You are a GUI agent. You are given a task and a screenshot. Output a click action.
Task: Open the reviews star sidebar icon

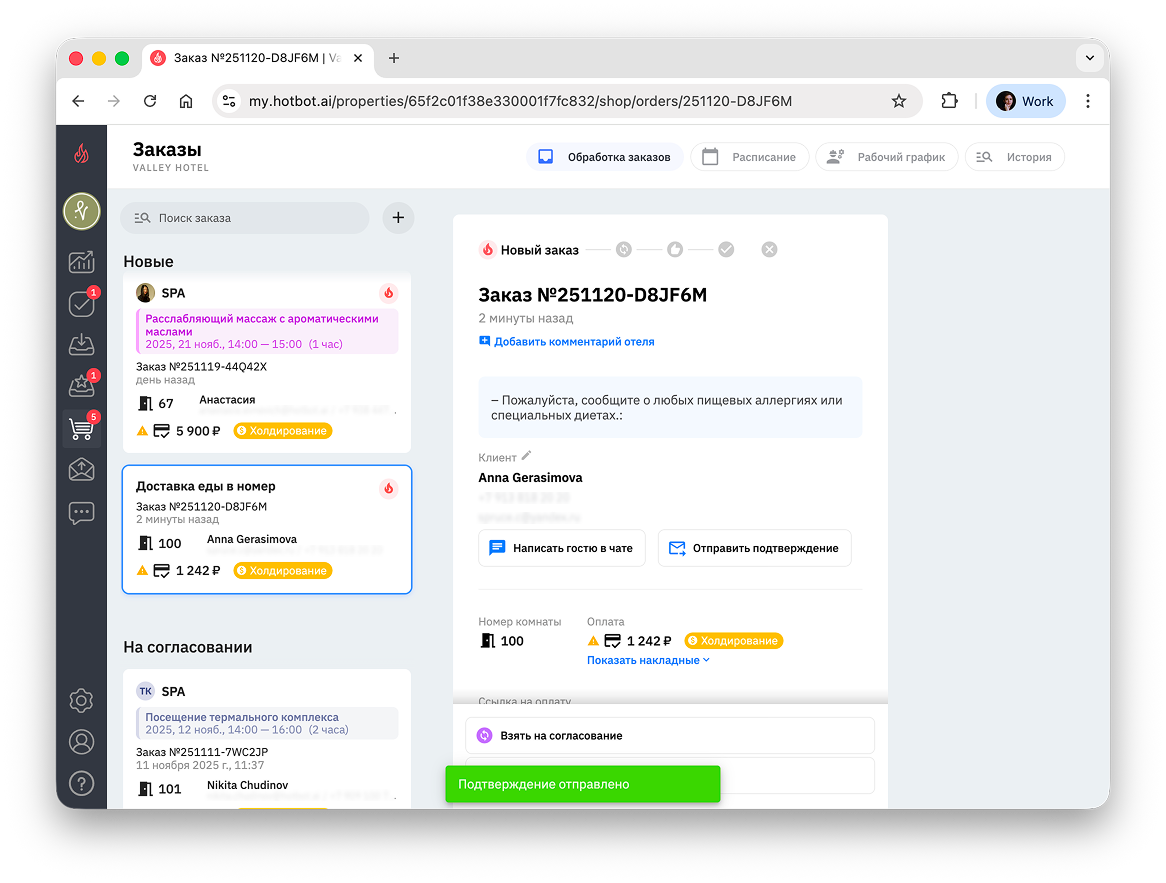(81, 386)
